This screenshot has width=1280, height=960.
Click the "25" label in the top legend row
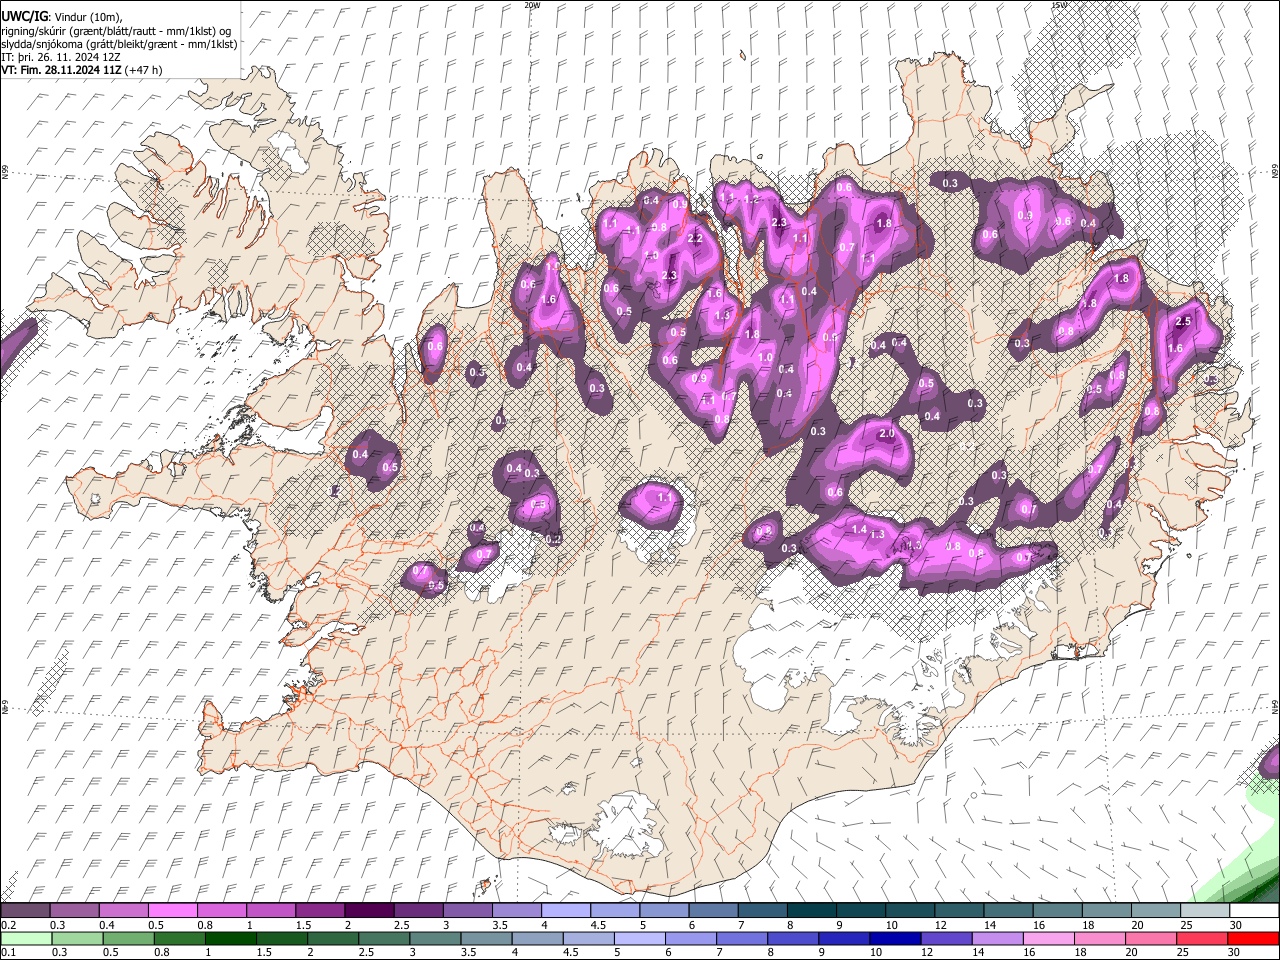(x=1186, y=925)
